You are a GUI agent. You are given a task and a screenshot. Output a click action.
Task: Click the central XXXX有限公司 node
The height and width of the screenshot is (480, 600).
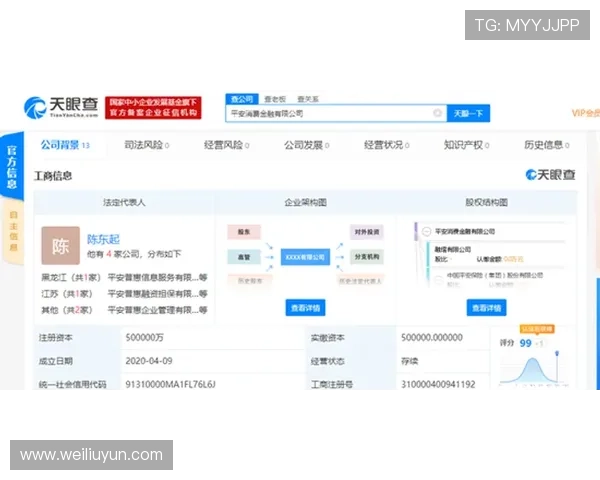pos(305,257)
